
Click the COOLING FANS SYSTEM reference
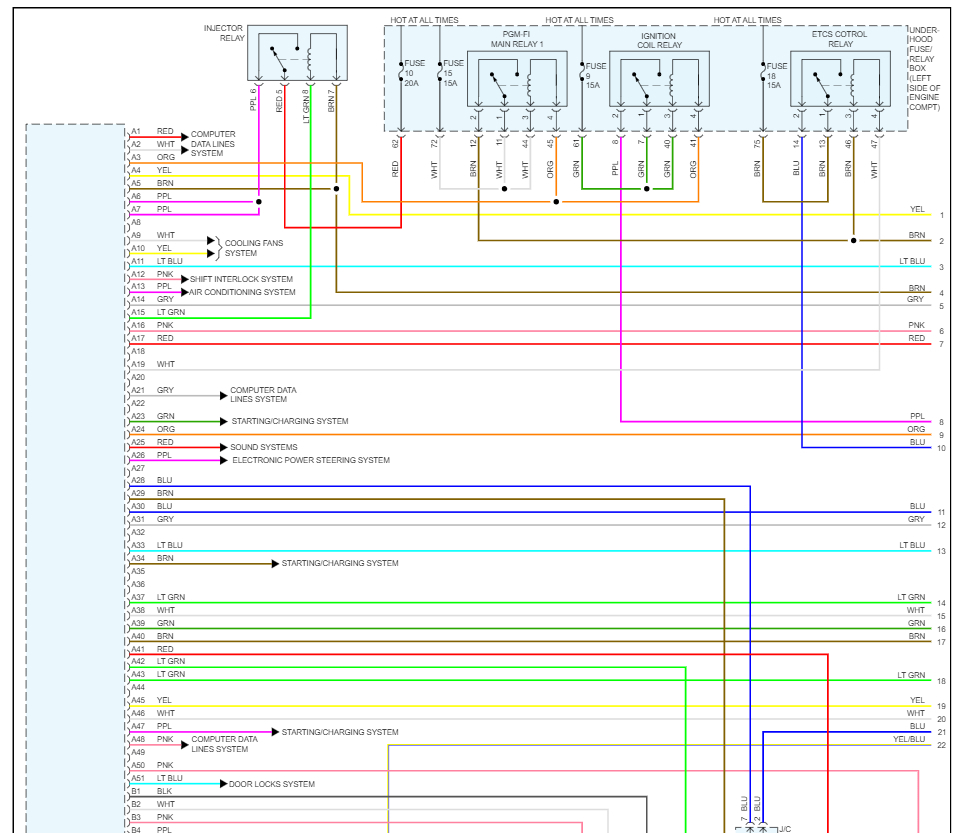(254, 248)
